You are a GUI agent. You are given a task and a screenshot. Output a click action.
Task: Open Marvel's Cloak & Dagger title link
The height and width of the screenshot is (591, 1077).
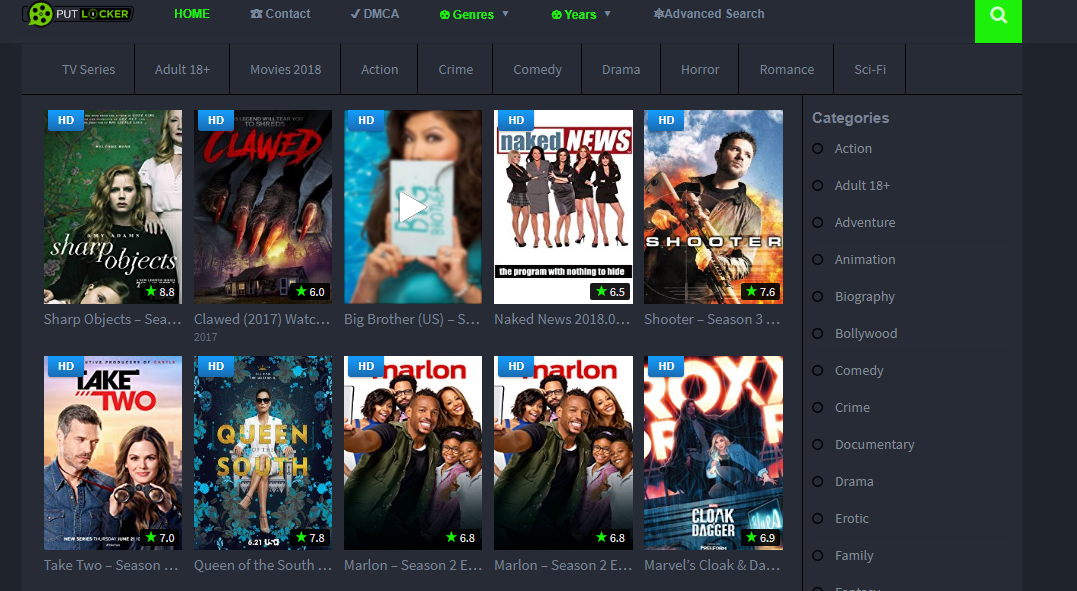pos(712,566)
